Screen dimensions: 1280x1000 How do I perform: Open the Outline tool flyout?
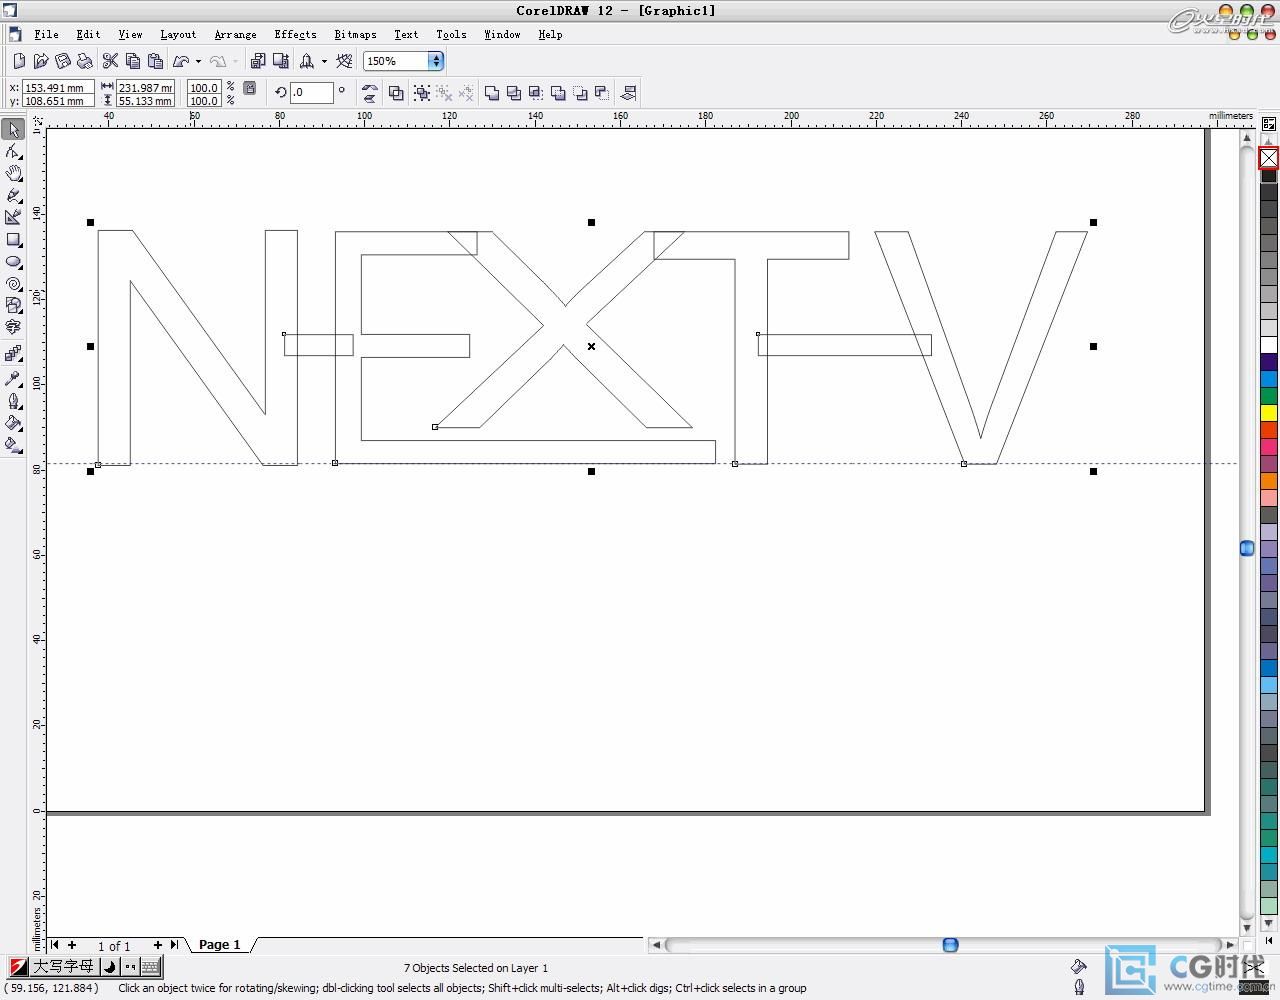click(14, 401)
